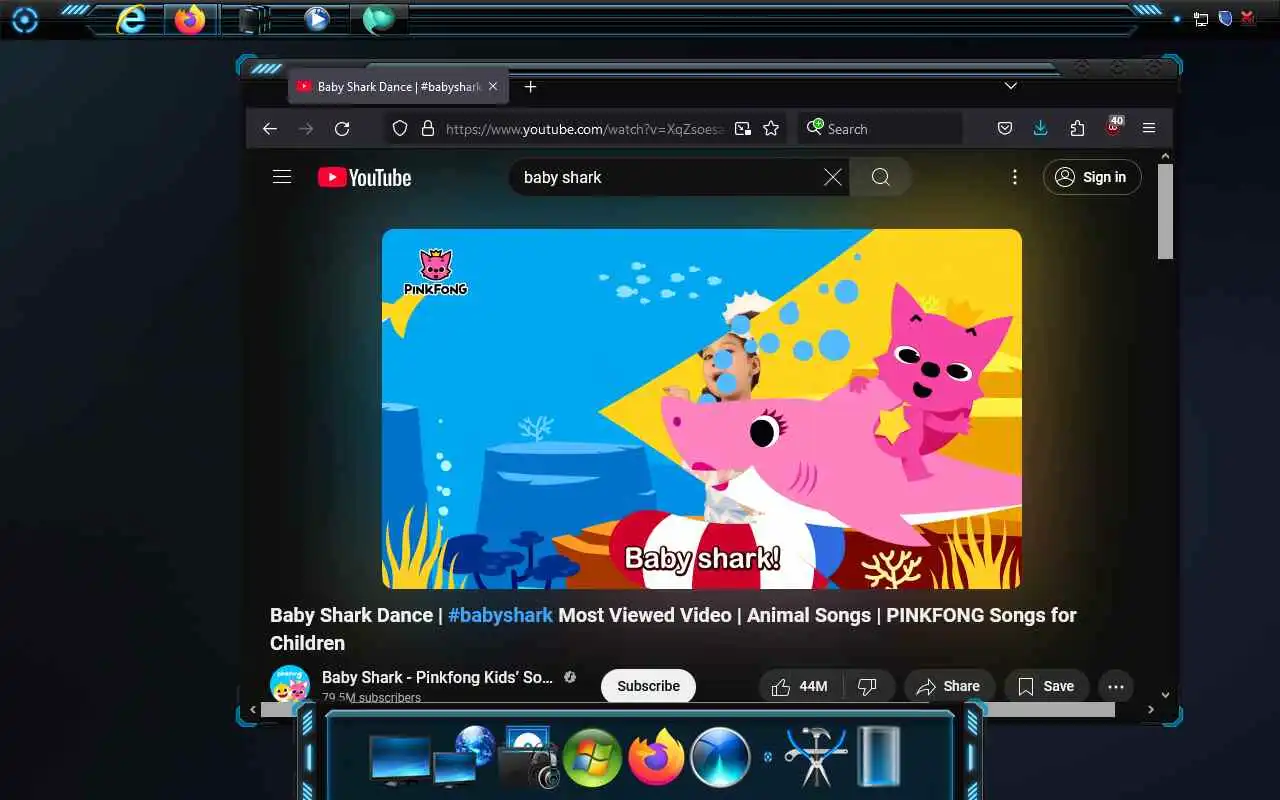Open the Pocket save icon in toolbar

[1005, 129]
